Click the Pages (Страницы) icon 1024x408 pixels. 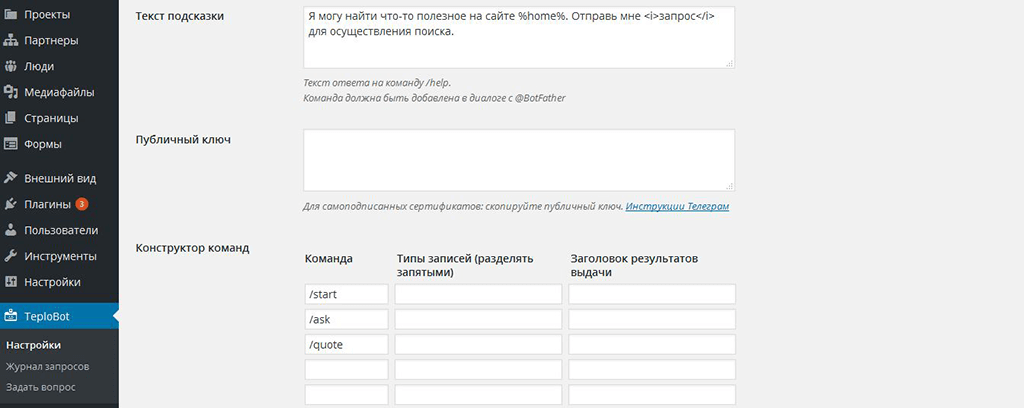[10, 119]
